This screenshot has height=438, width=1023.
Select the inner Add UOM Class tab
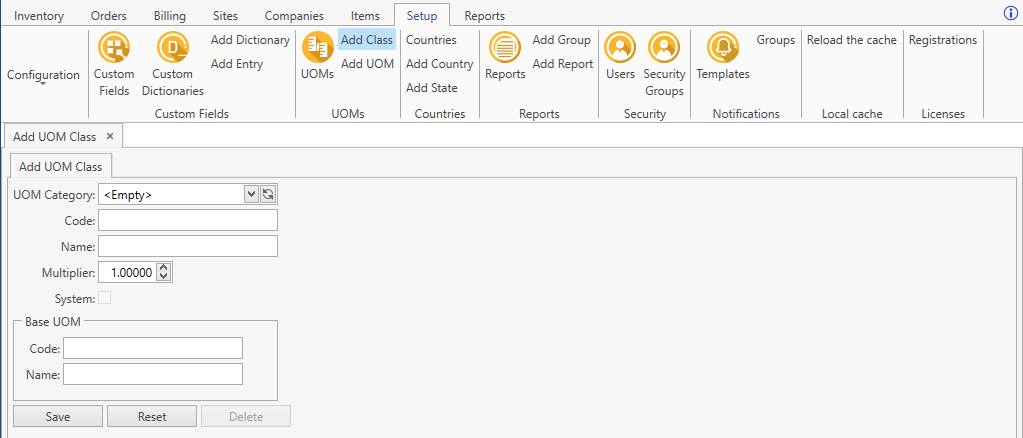pyautogui.click(x=61, y=166)
